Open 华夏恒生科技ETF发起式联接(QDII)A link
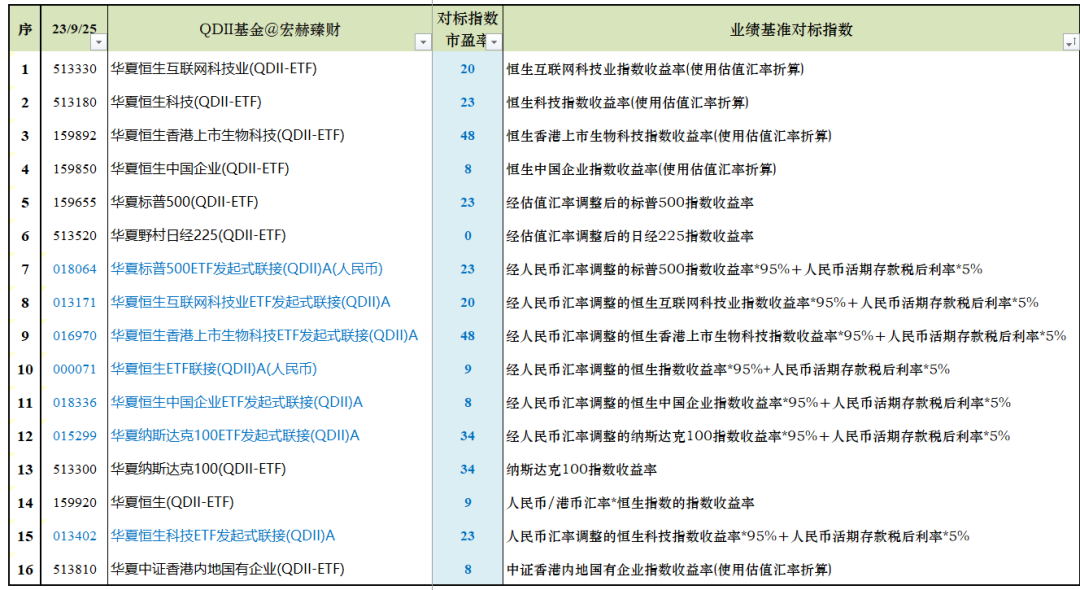The width and height of the screenshot is (1080, 590). point(223,536)
